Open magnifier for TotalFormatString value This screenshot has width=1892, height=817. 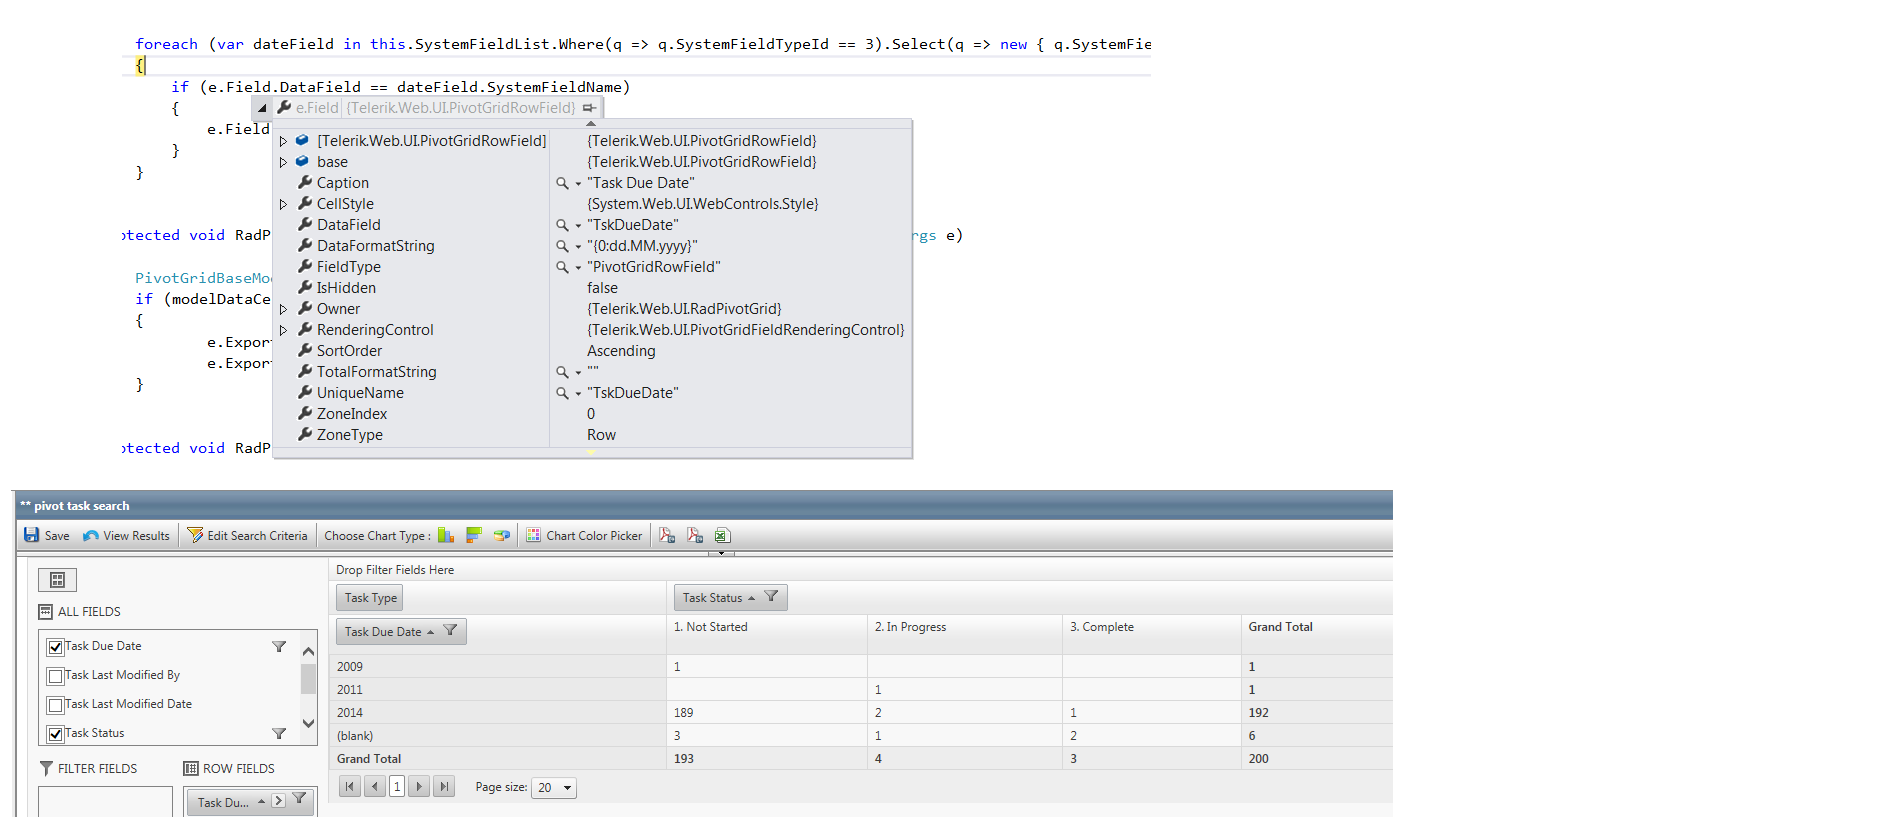point(563,372)
